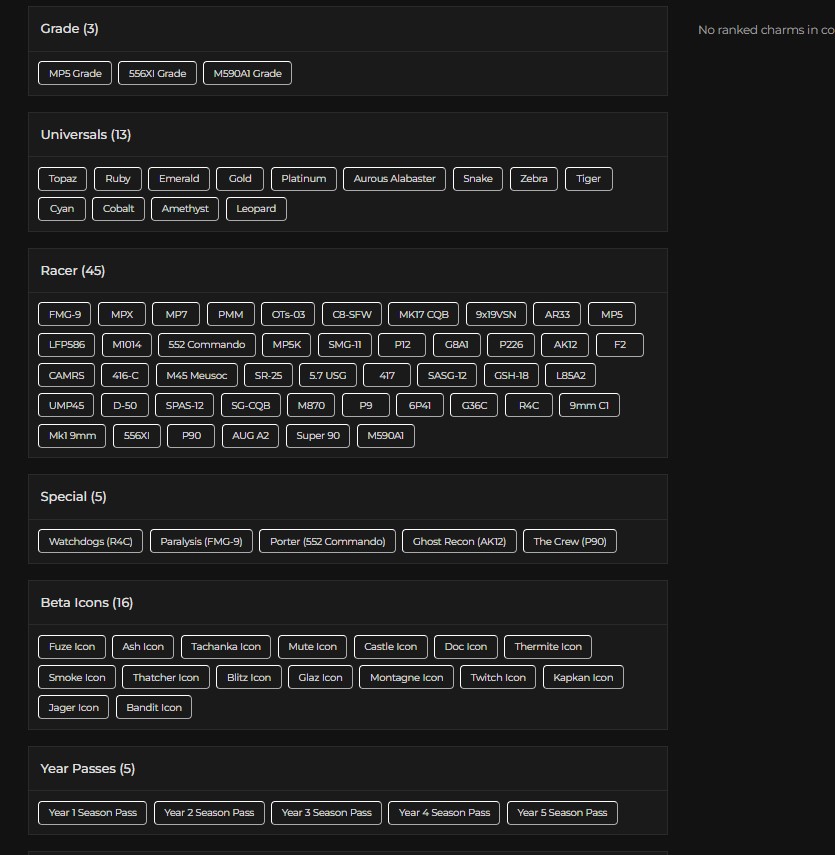Select the Fuze Icon chip
Image resolution: width=835 pixels, height=855 pixels.
coord(72,647)
